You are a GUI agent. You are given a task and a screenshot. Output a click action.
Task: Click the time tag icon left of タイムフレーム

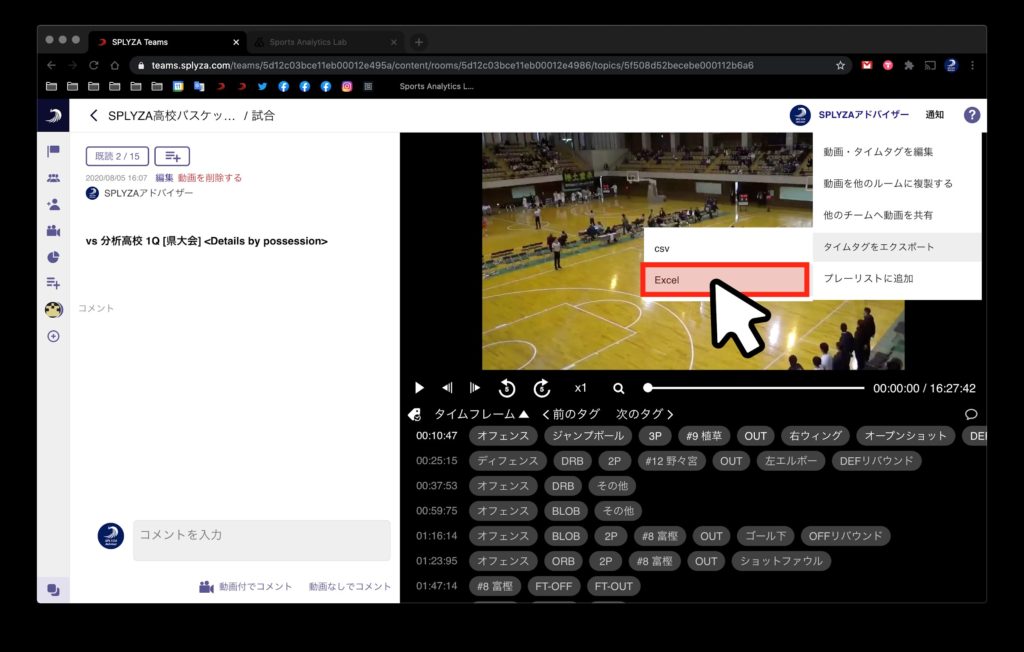(415, 414)
